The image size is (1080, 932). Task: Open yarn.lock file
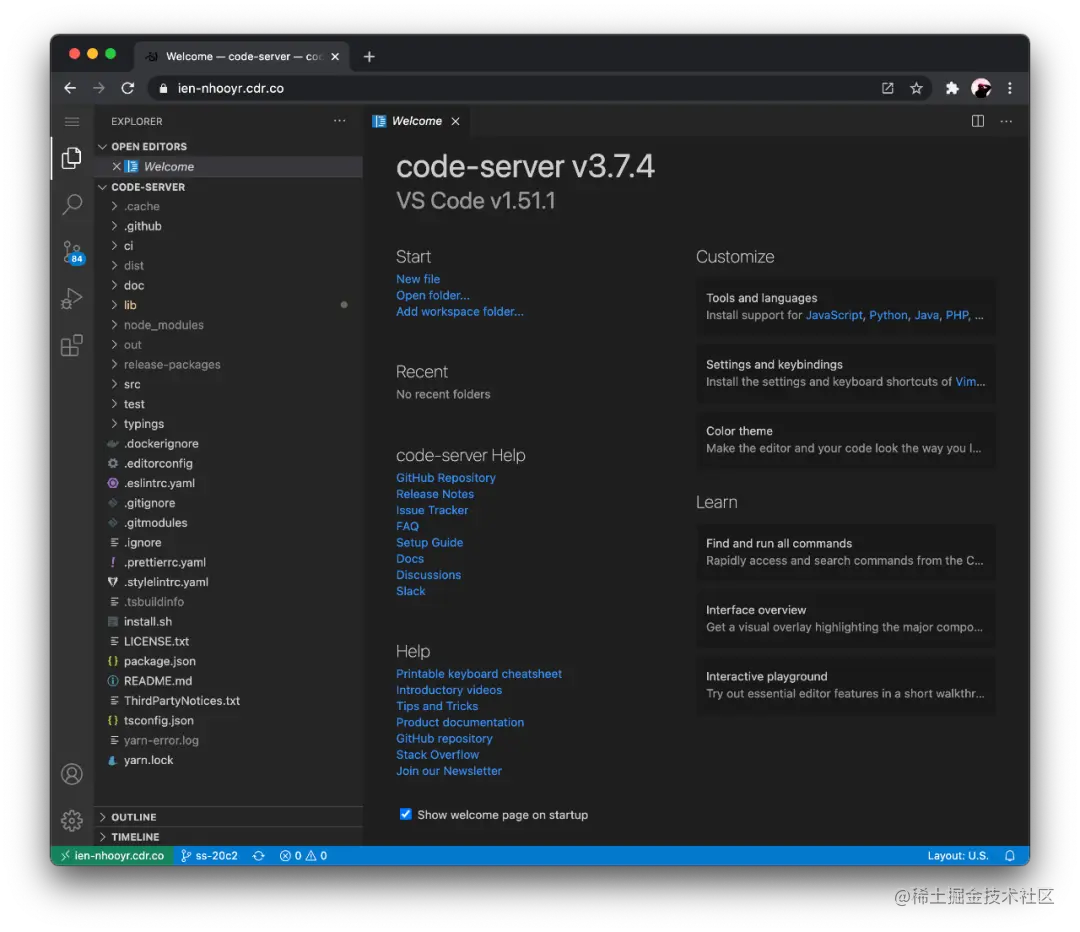tap(227, 760)
